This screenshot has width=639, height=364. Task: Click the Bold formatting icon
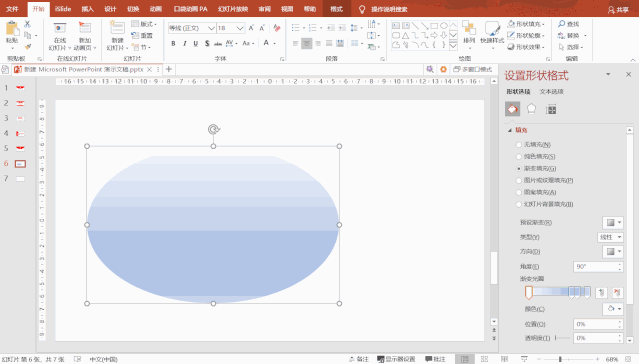tap(173, 43)
